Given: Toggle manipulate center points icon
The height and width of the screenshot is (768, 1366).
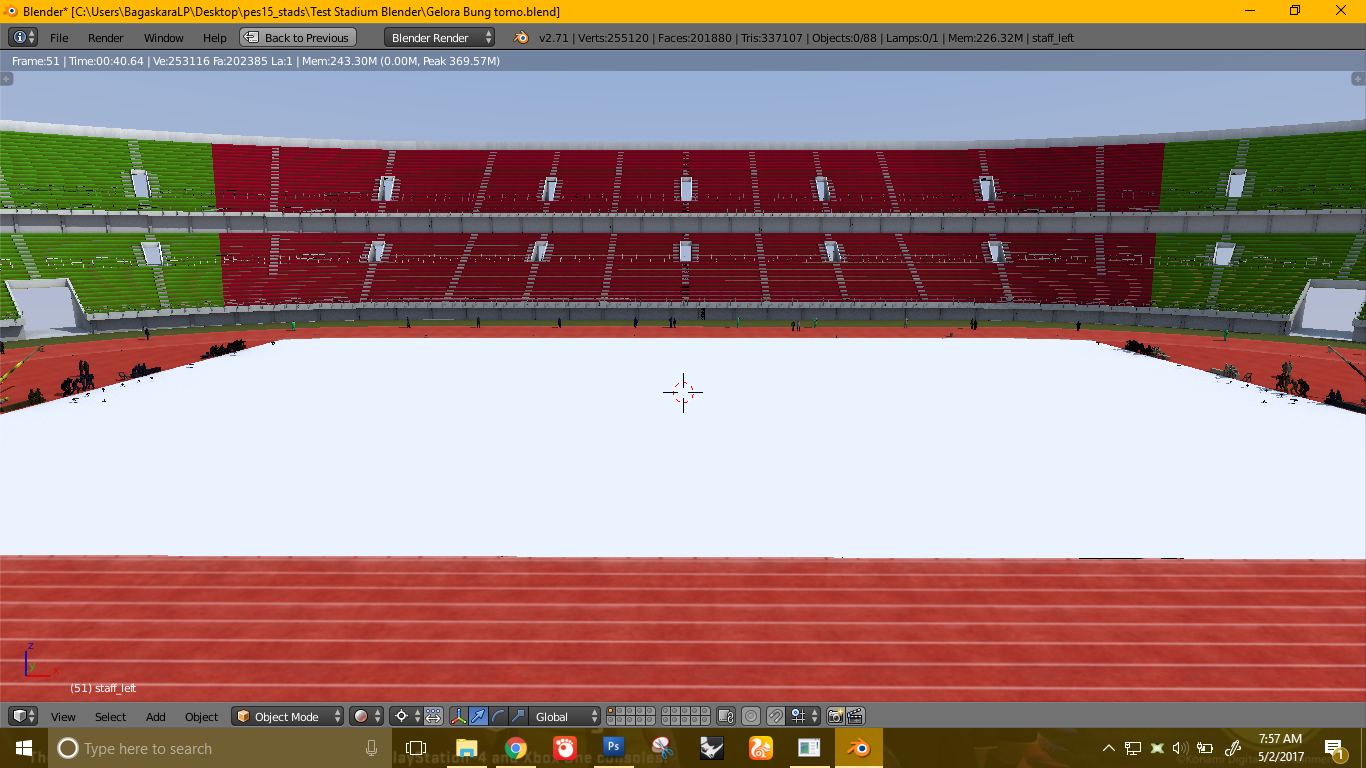Looking at the screenshot, I should (433, 716).
